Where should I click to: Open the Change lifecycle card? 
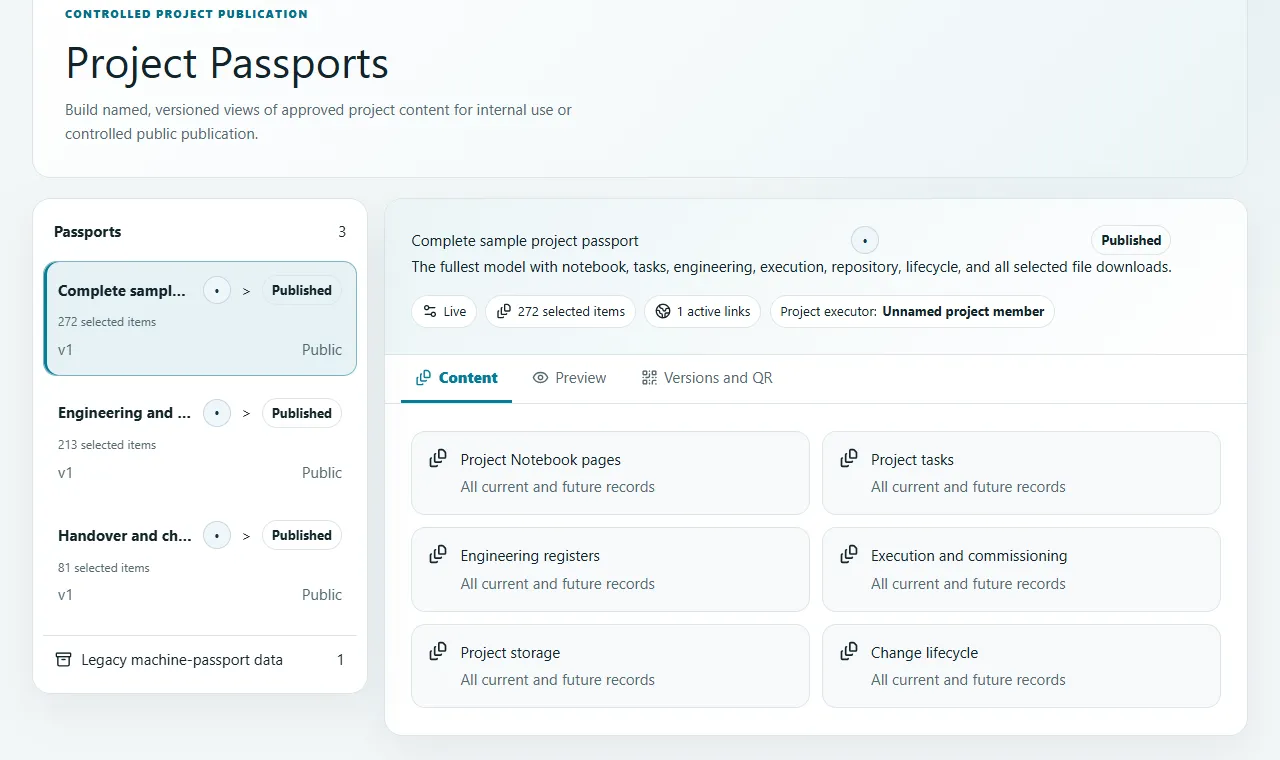coord(1021,666)
